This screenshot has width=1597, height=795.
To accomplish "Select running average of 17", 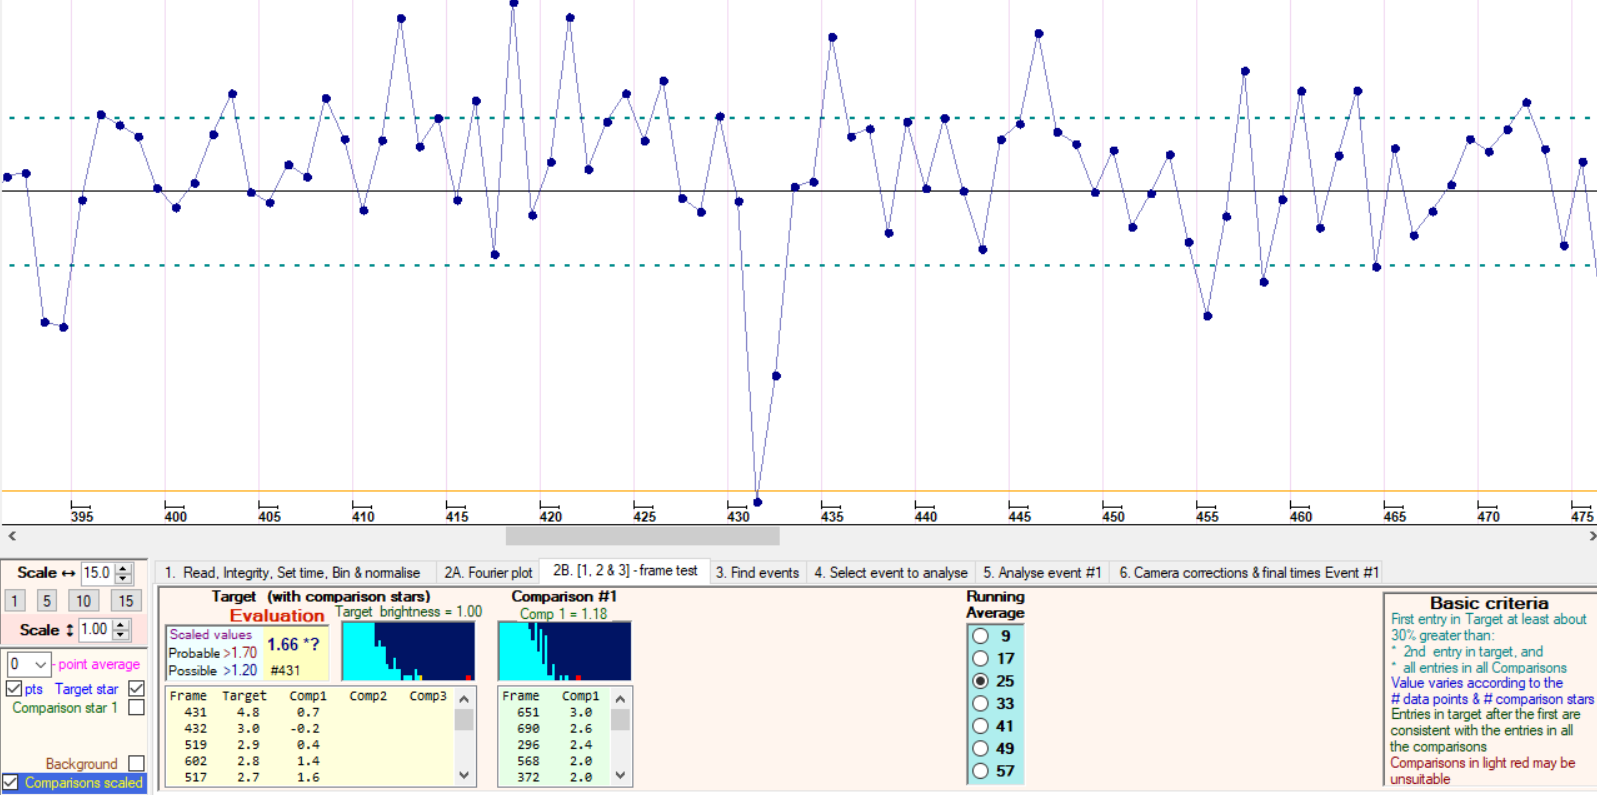I will [x=981, y=658].
